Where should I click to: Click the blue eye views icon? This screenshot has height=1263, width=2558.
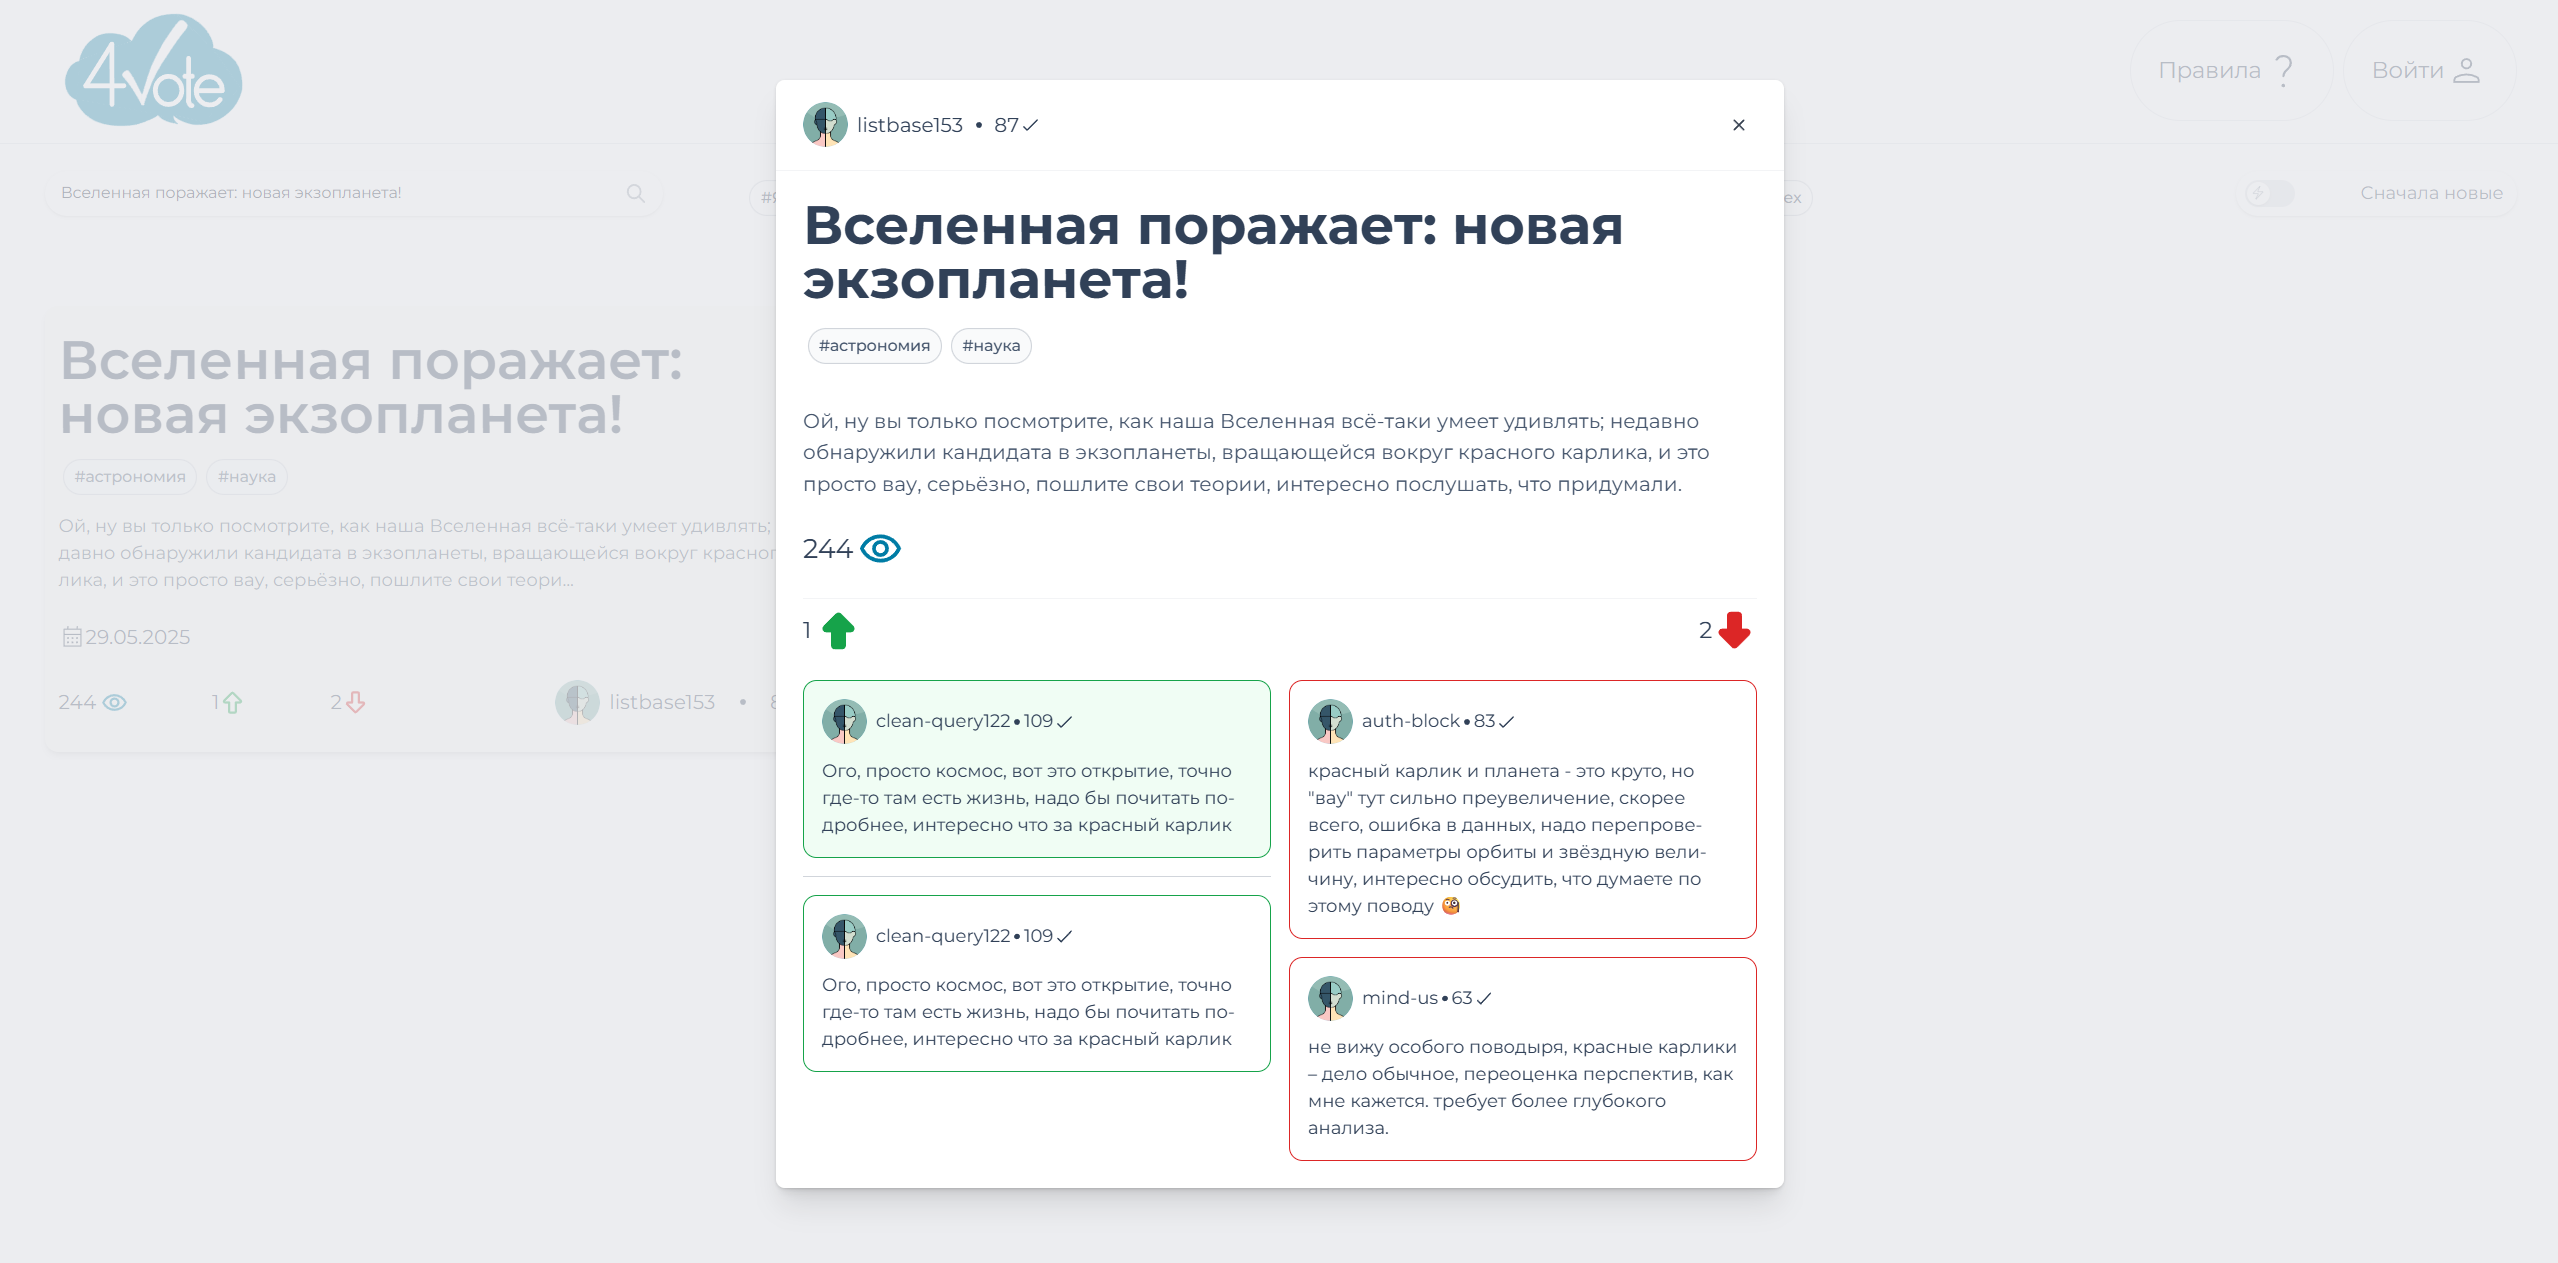(x=880, y=549)
